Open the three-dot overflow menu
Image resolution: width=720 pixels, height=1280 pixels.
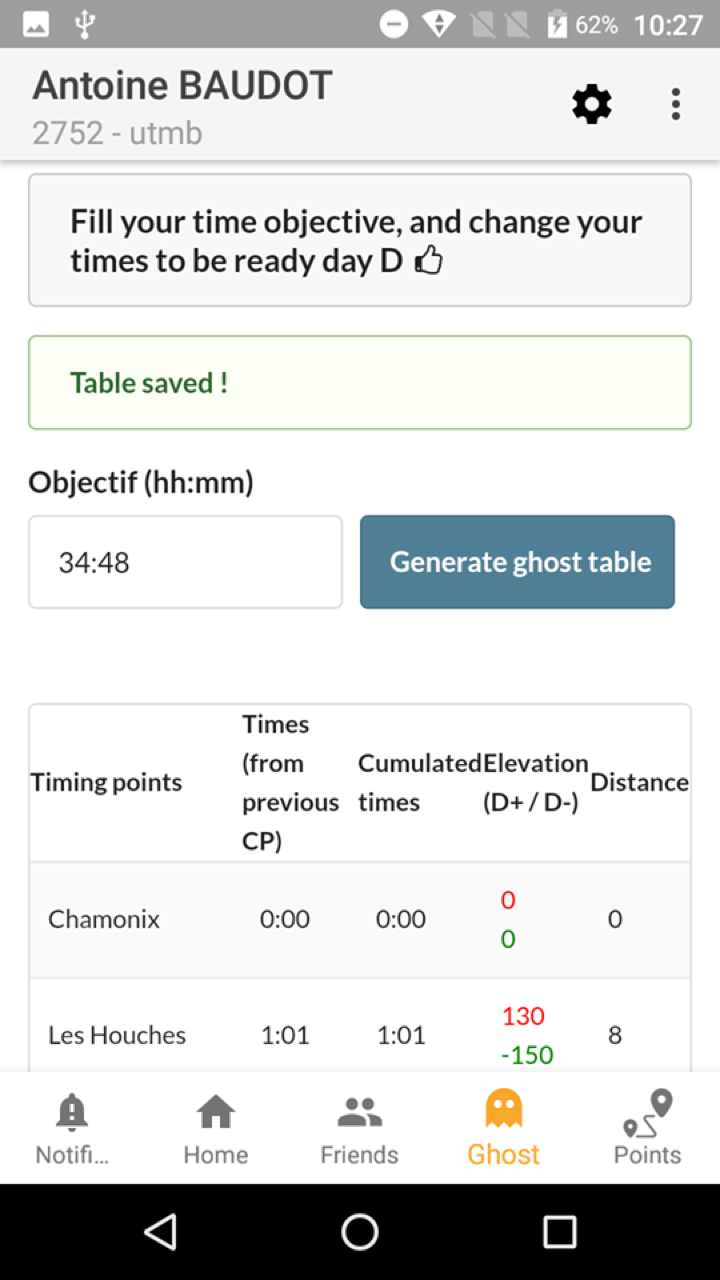coord(676,104)
